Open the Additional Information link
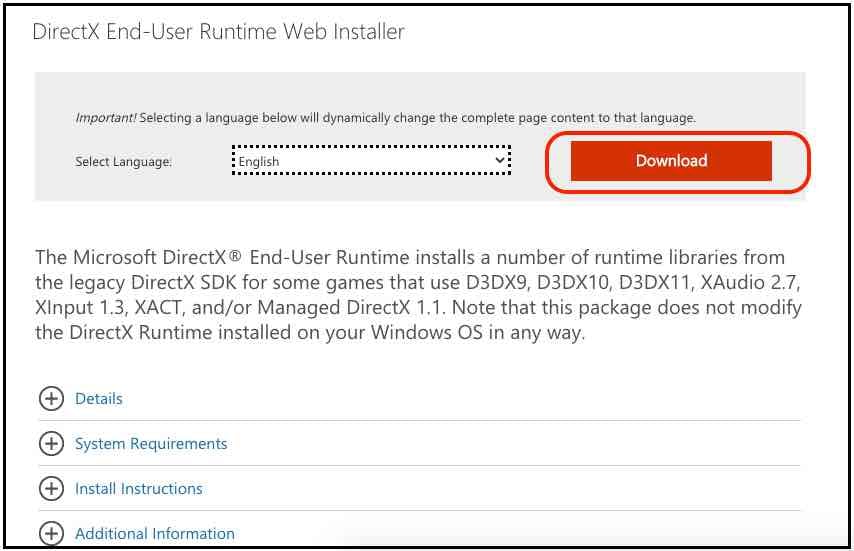Viewport: 854px width, 551px height. (155, 534)
